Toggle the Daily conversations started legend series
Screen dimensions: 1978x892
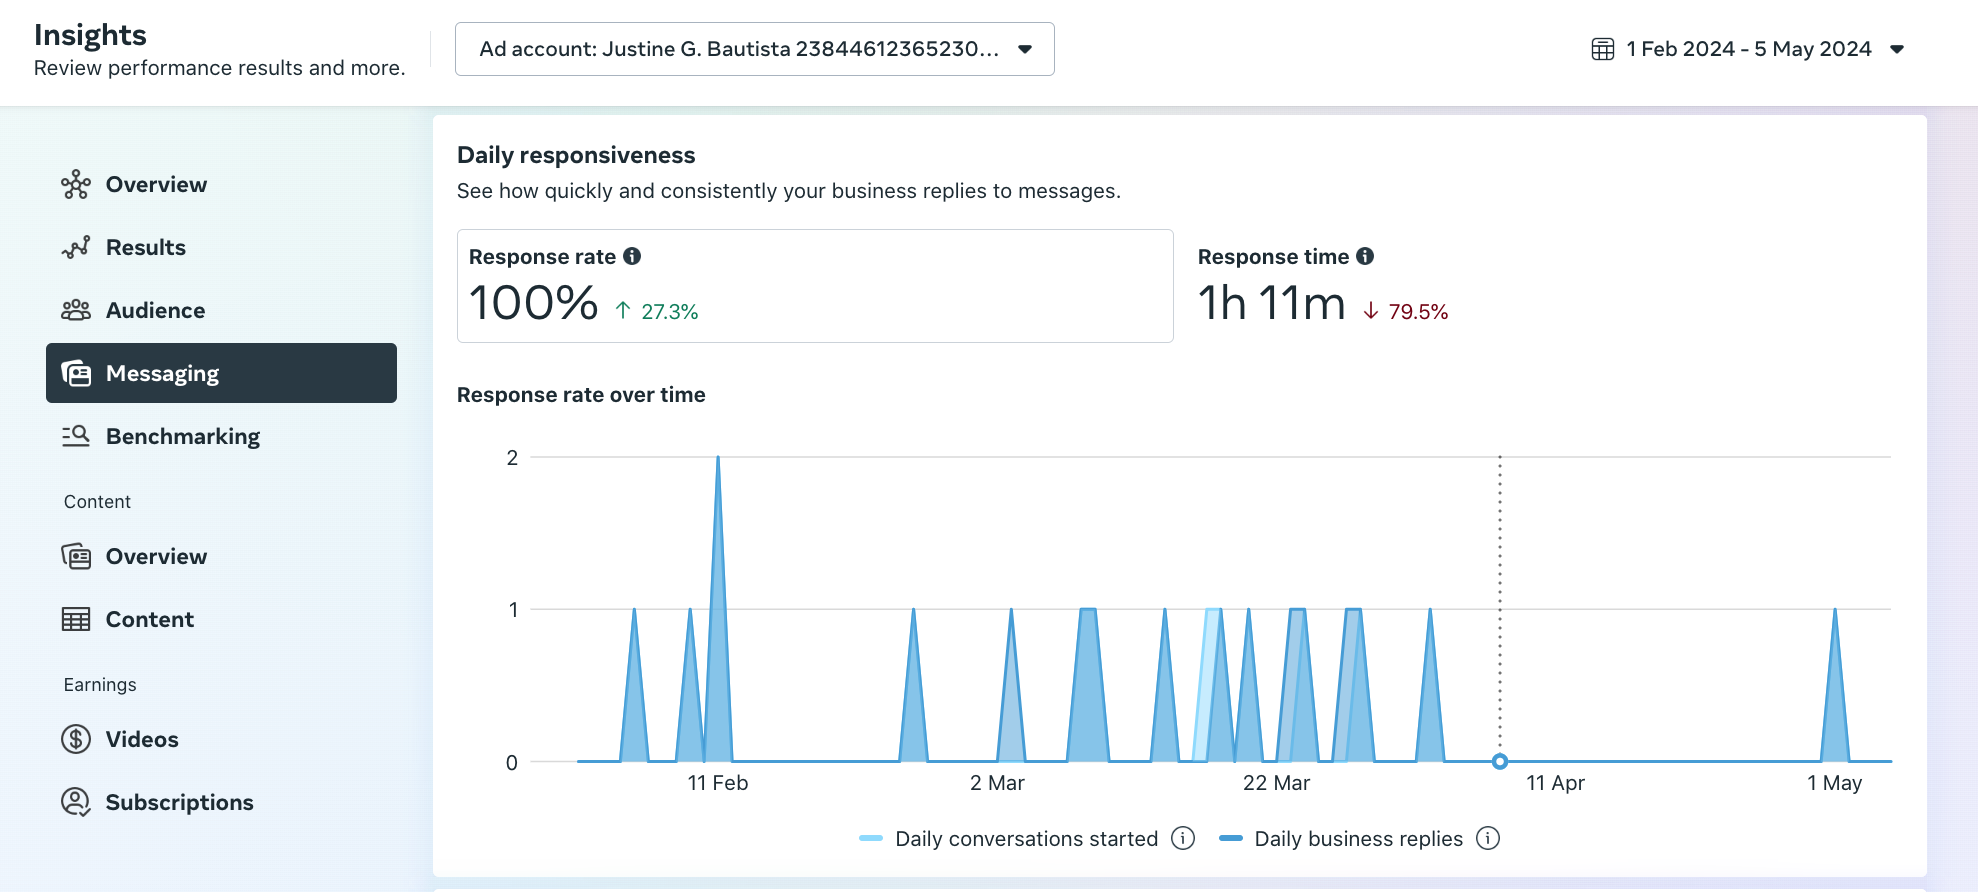pyautogui.click(x=1025, y=838)
